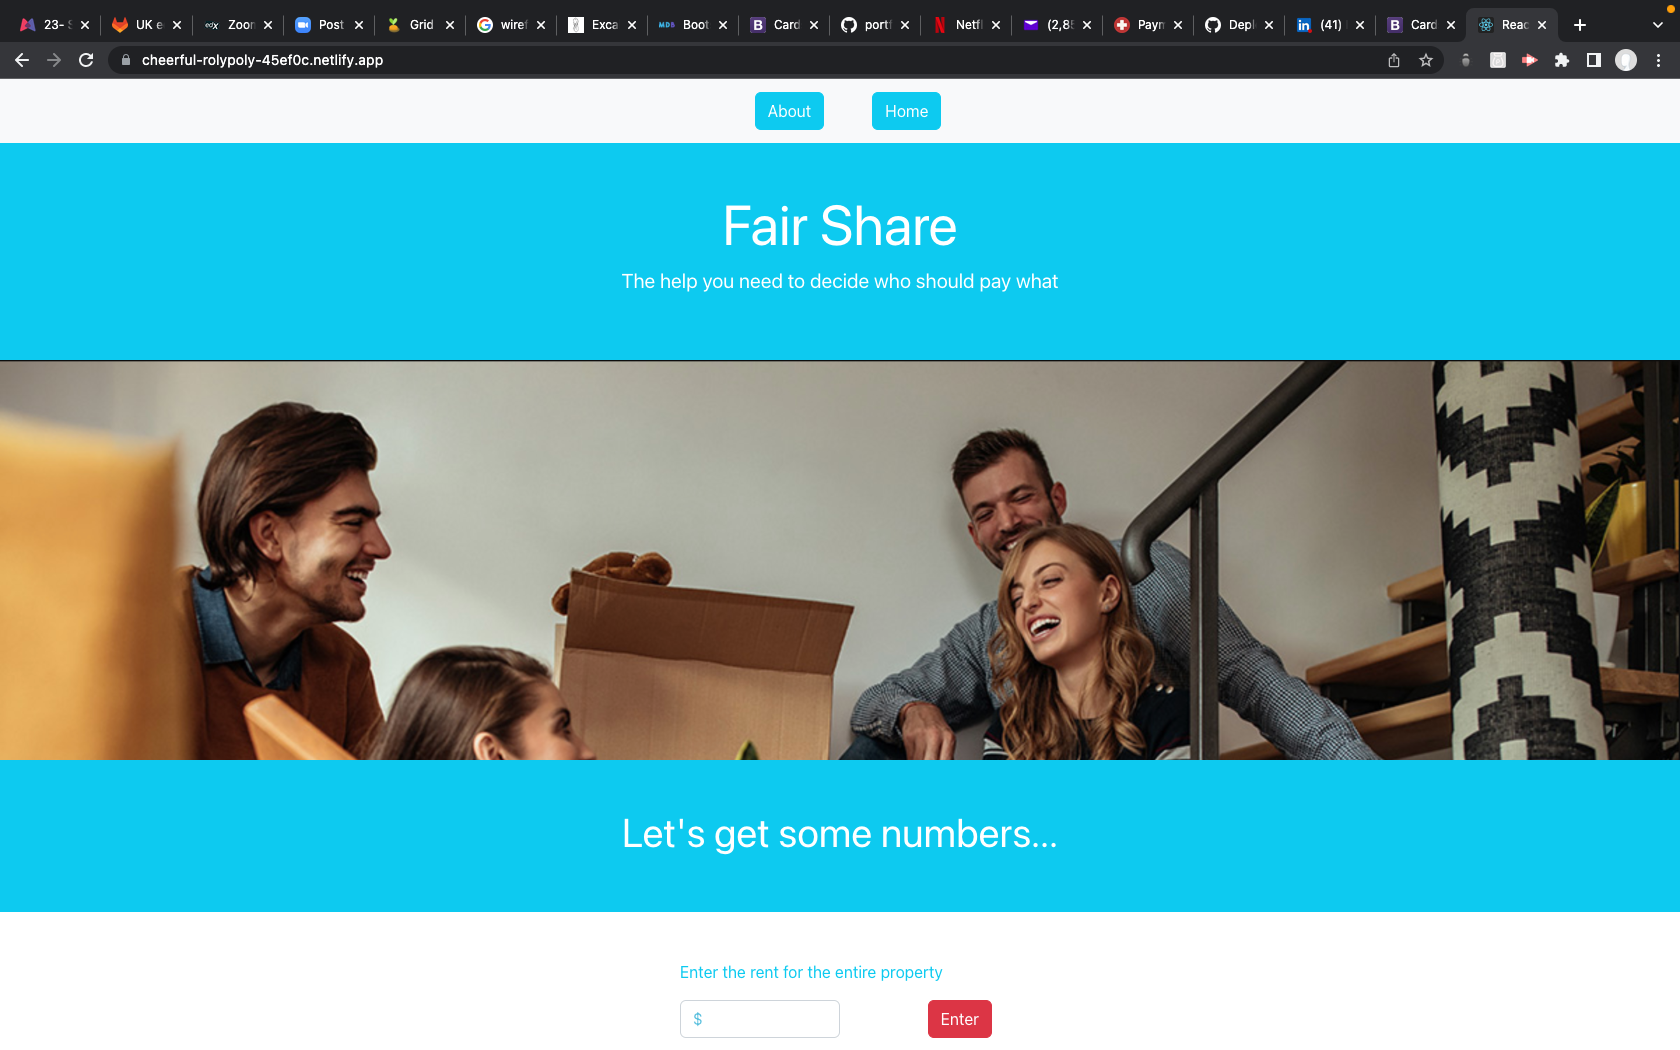Click the browser back arrow

22,60
